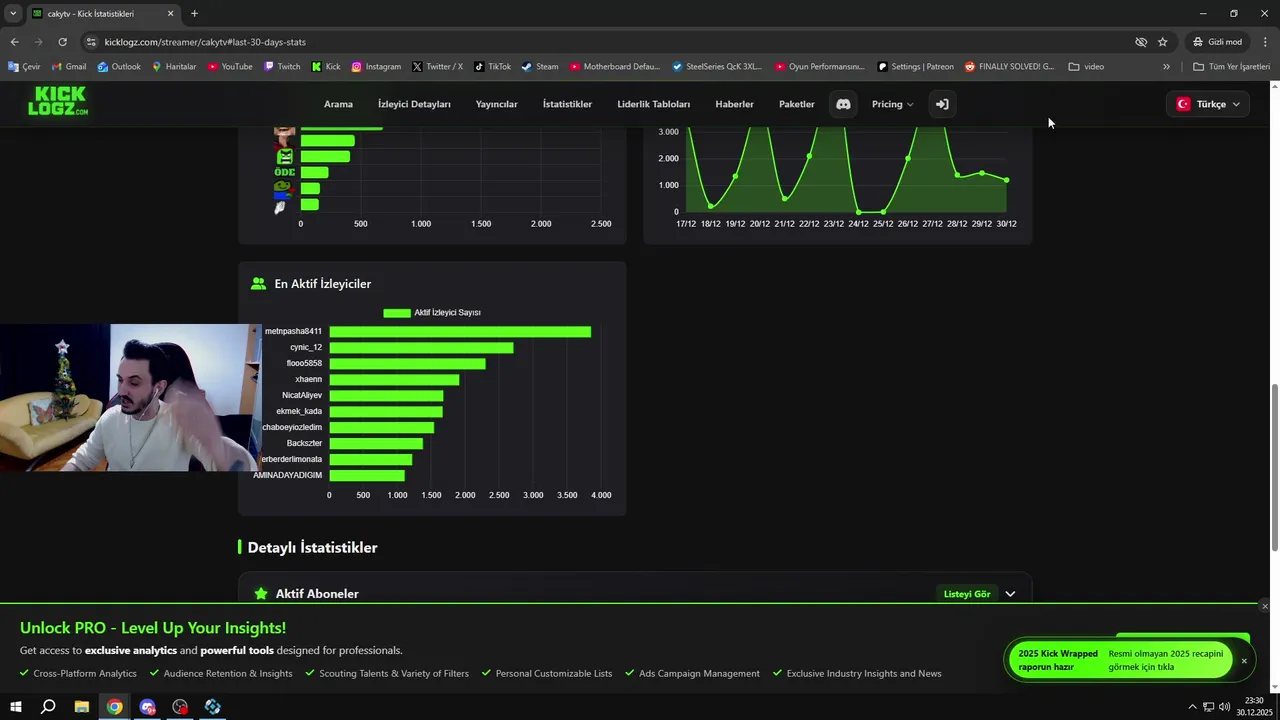Click the KickLogz logo

58,101
